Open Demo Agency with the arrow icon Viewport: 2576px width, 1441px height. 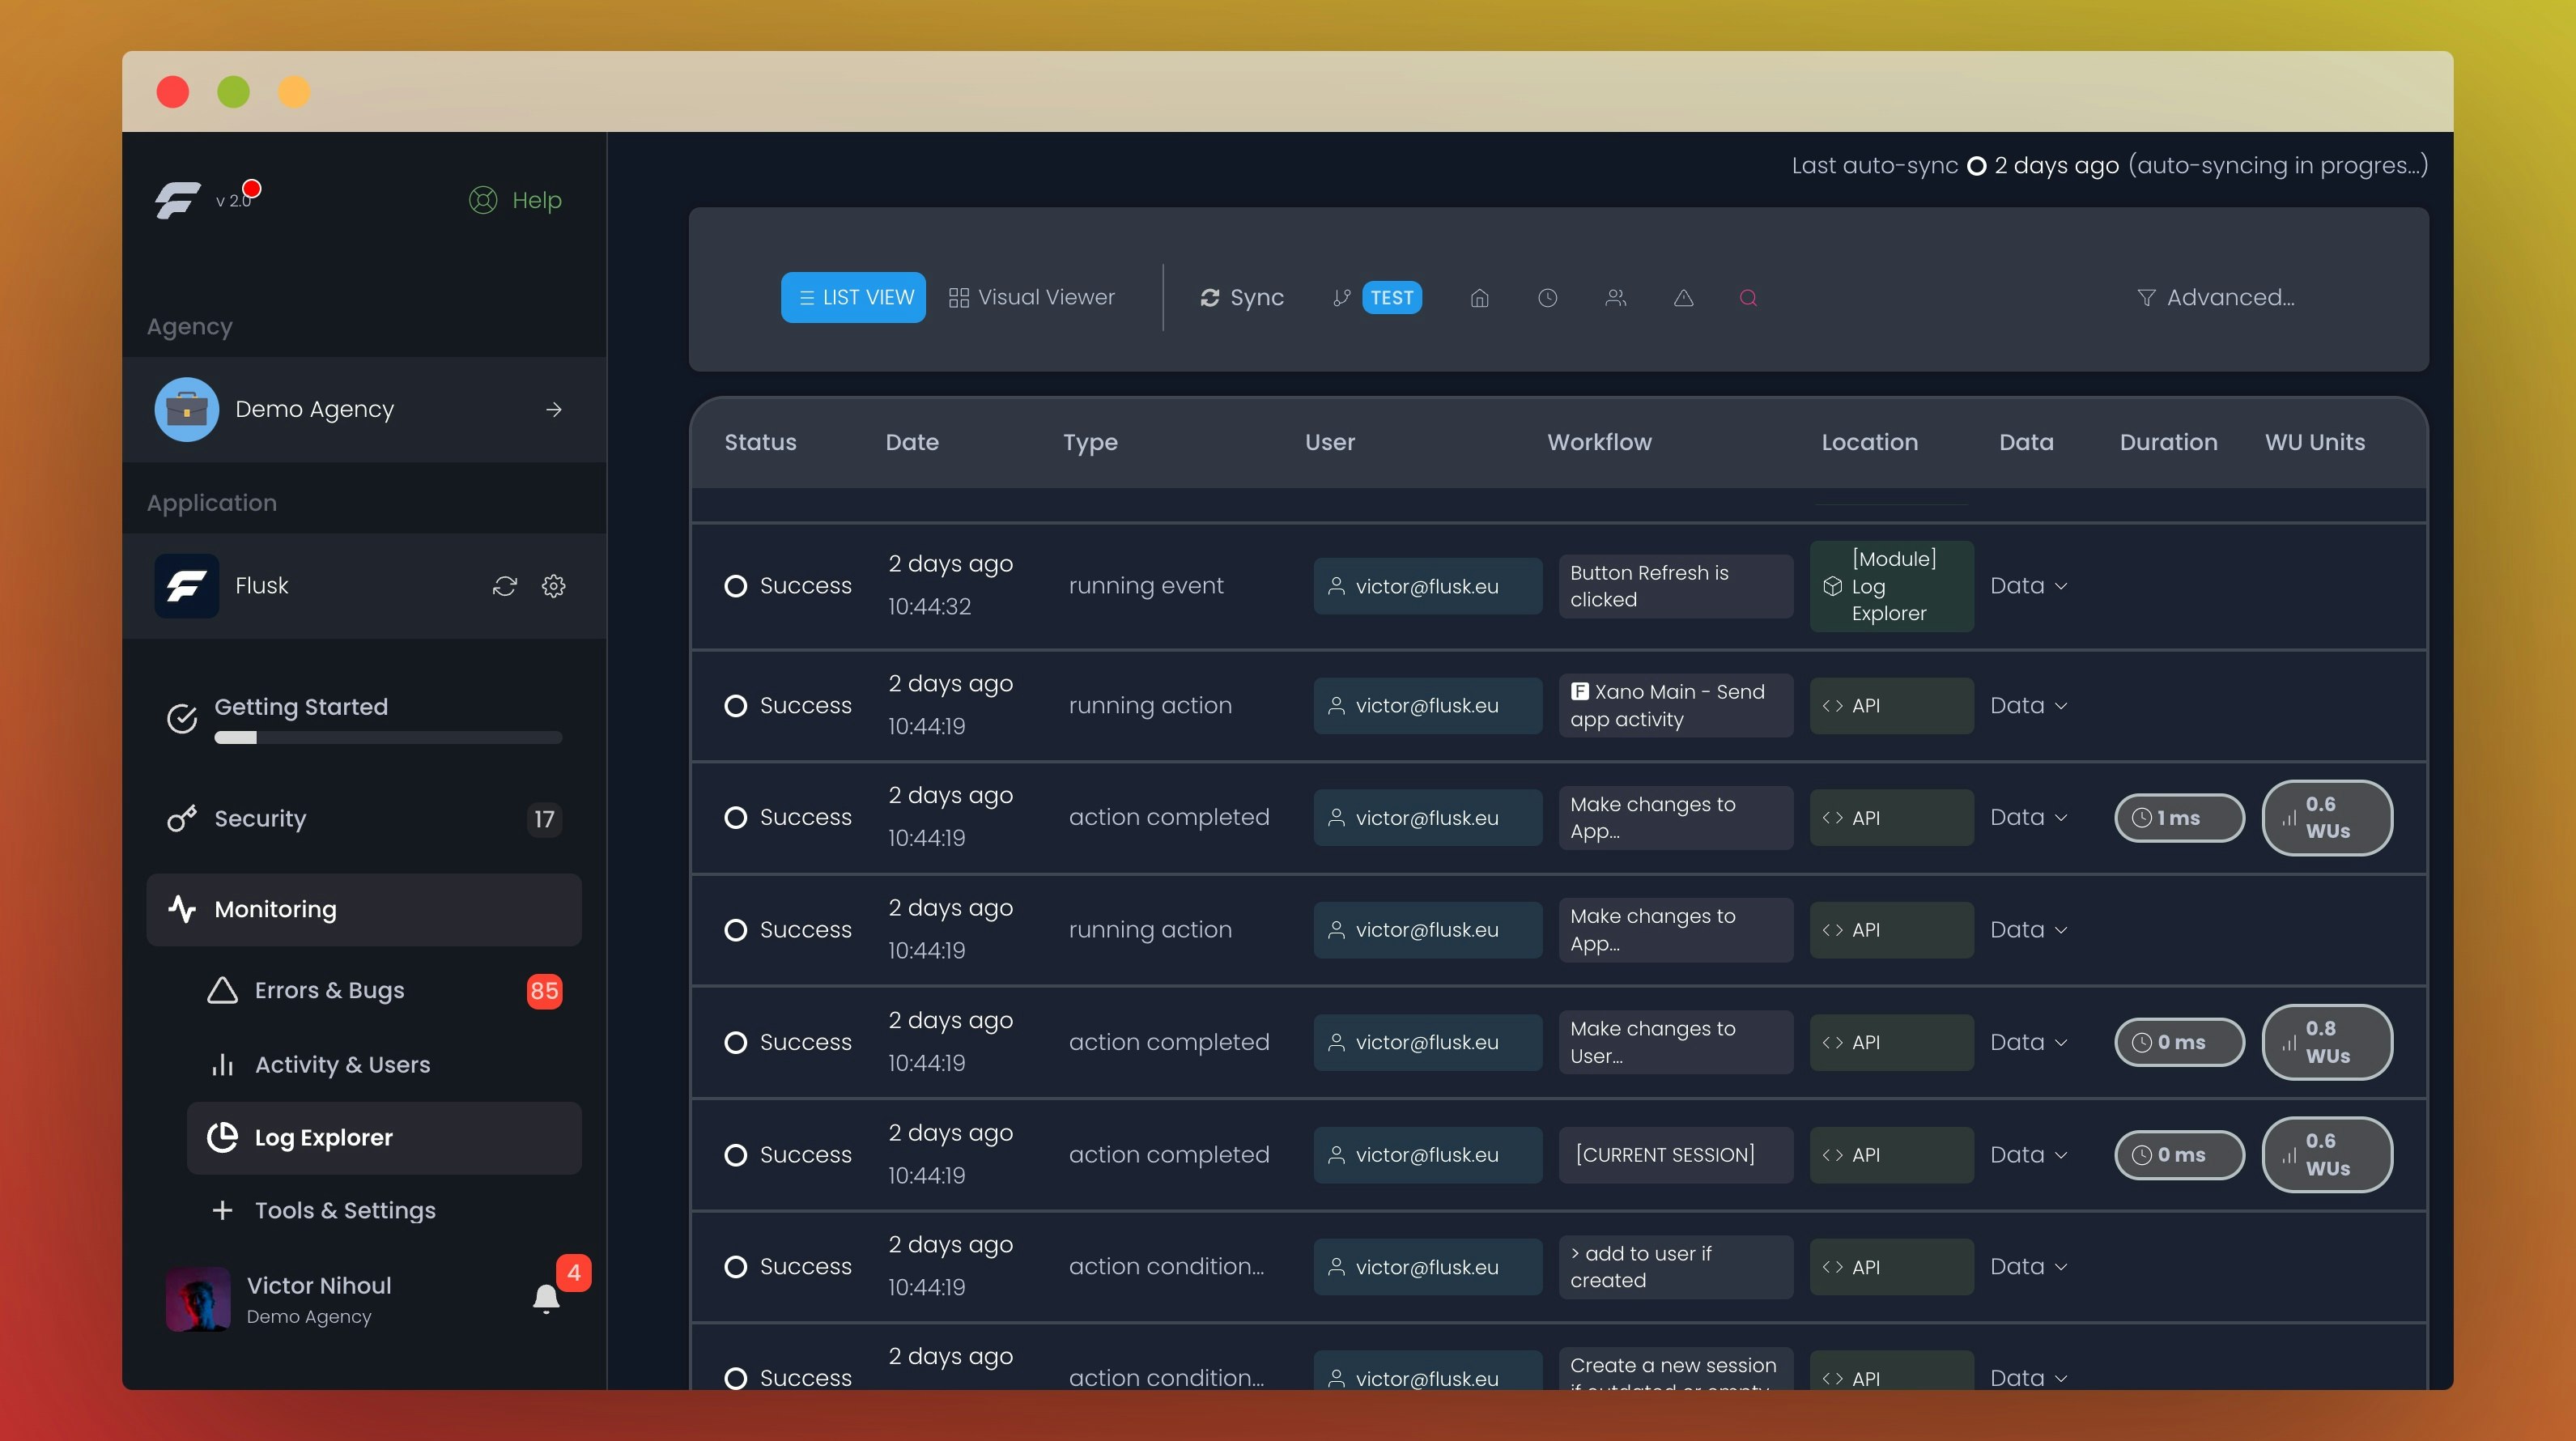pos(554,409)
